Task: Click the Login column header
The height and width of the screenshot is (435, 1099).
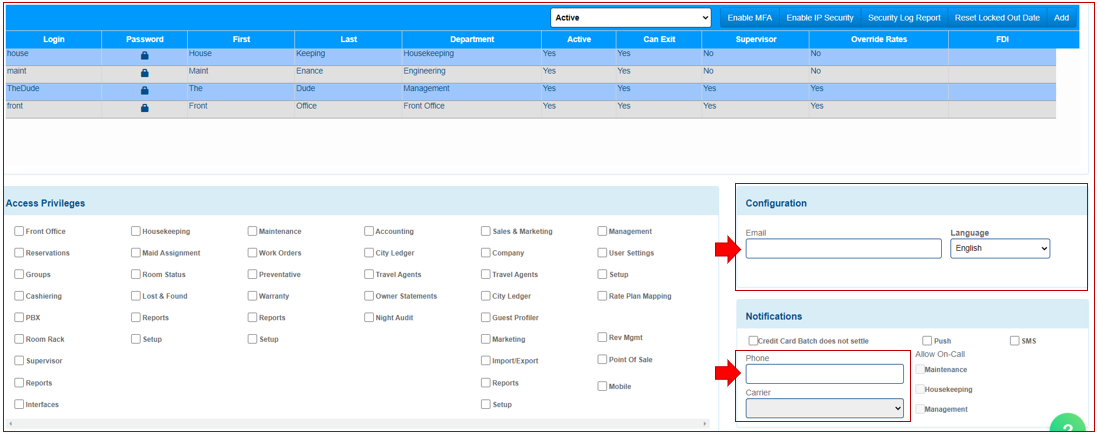Action: (x=53, y=39)
